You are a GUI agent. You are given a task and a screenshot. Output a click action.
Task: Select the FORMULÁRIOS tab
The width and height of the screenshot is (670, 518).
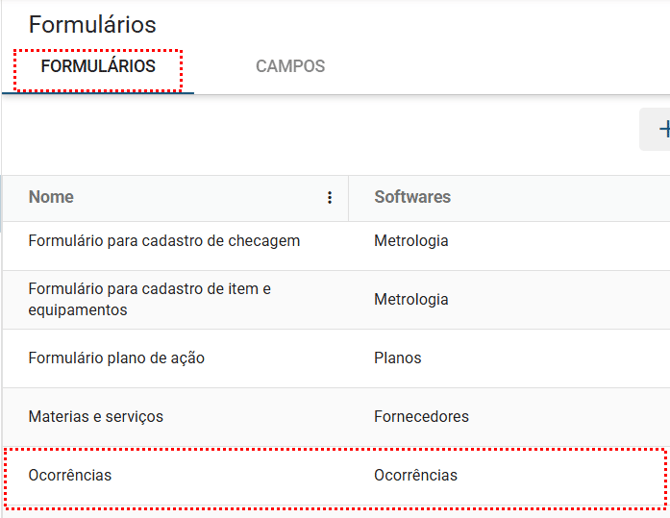(x=98, y=67)
